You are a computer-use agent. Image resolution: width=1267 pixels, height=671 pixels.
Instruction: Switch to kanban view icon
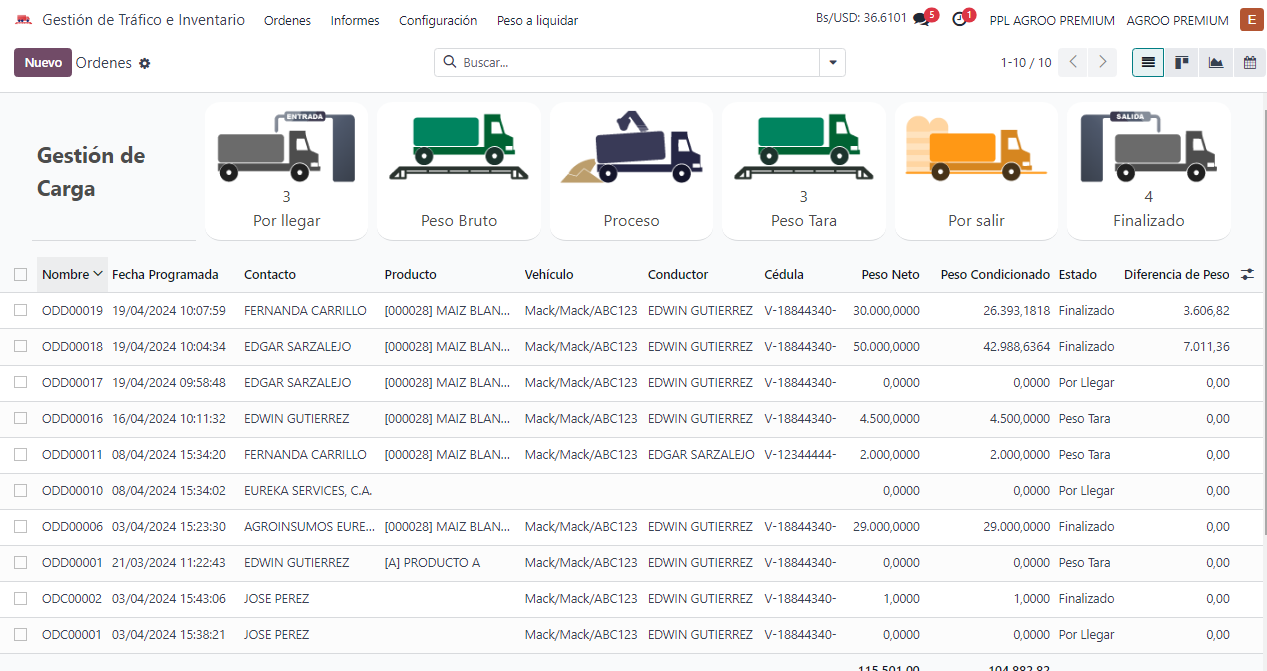click(x=1181, y=63)
